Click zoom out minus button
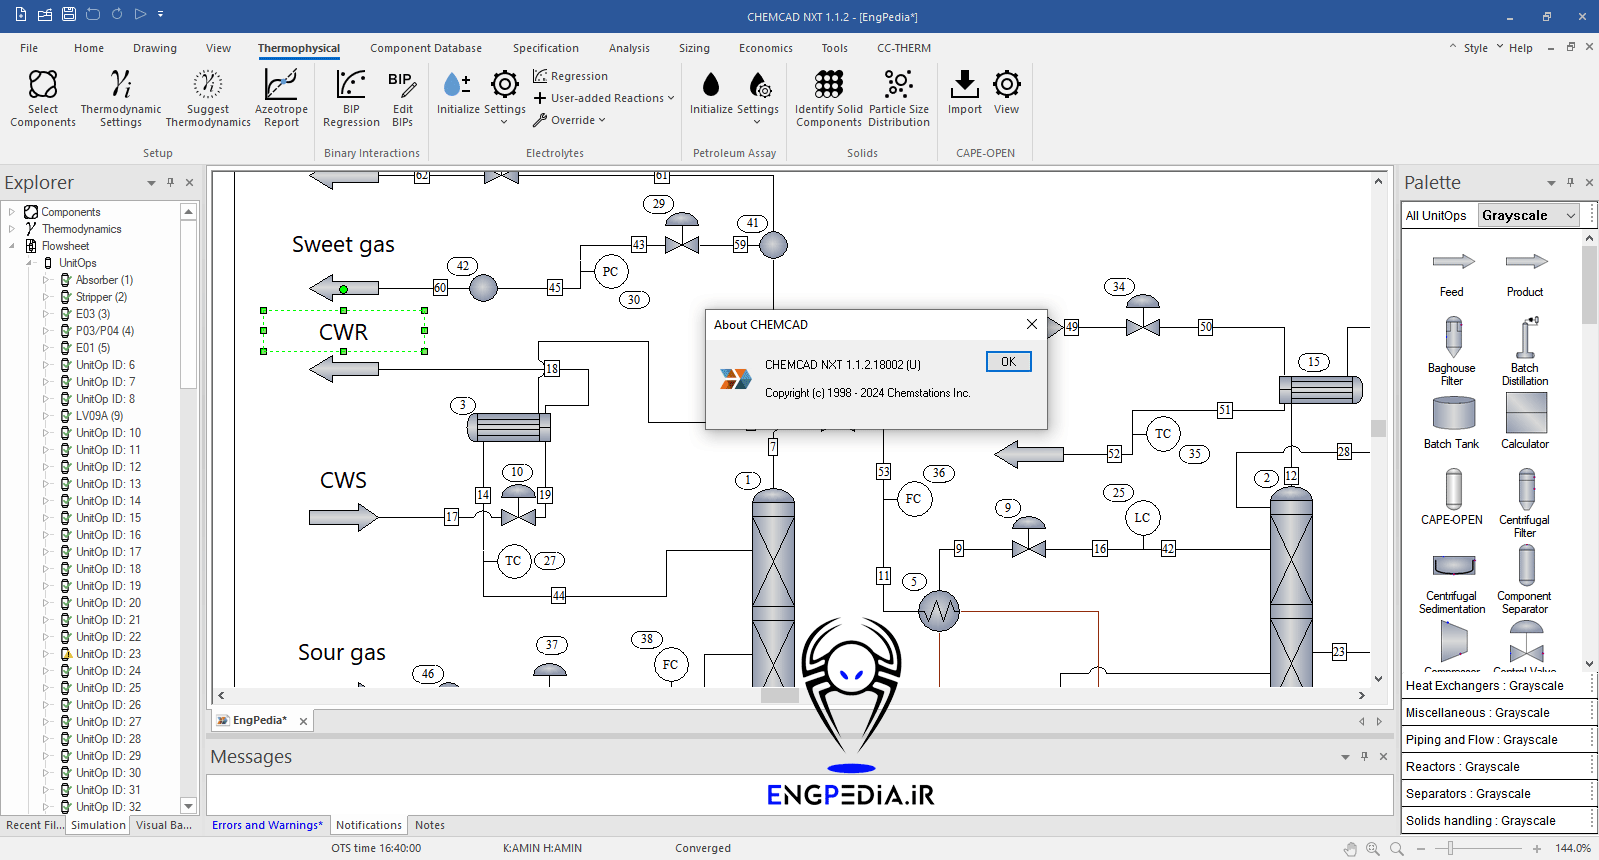This screenshot has width=1599, height=860. click(1421, 849)
